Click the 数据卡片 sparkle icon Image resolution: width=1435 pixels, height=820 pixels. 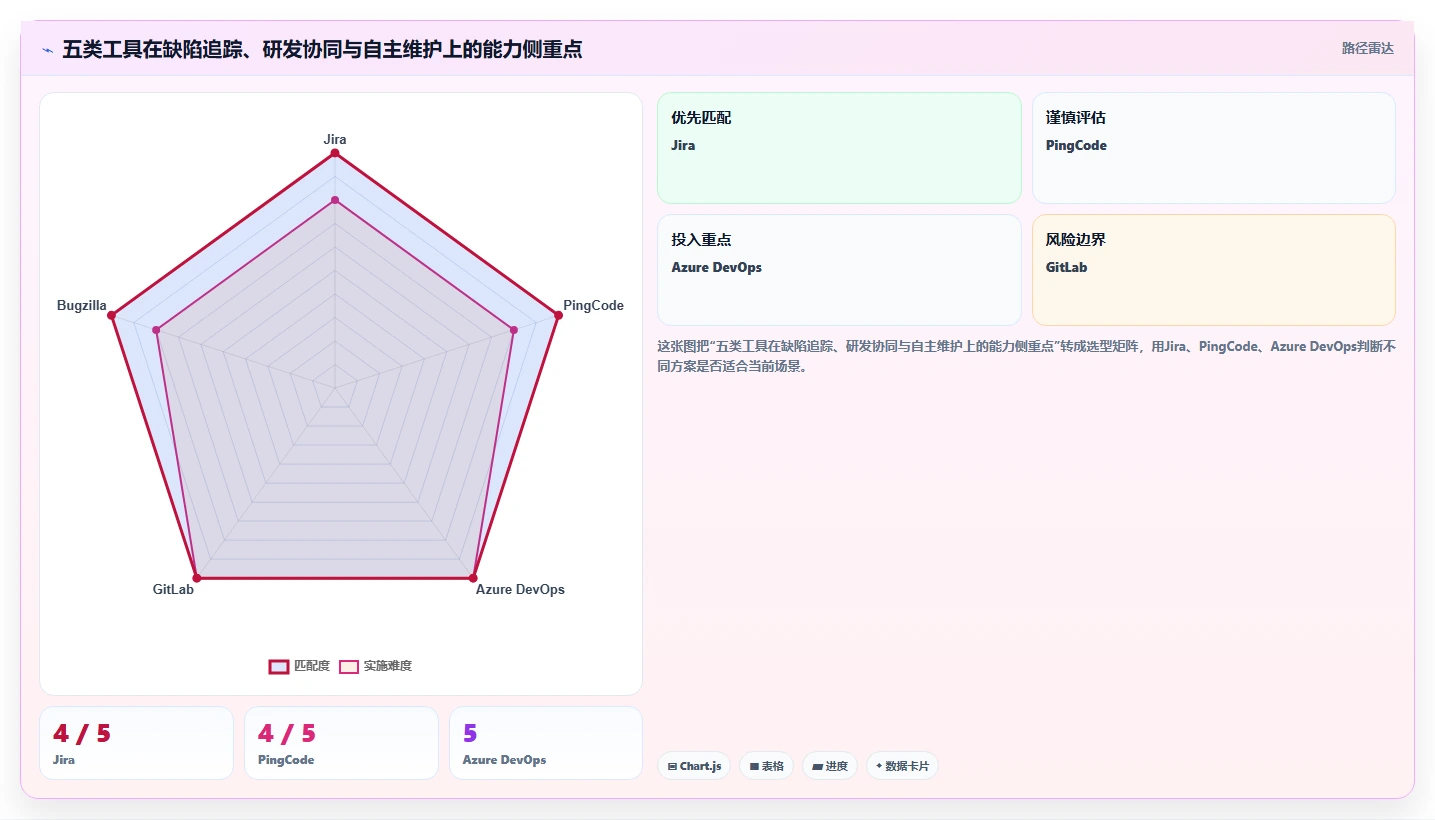[x=879, y=766]
